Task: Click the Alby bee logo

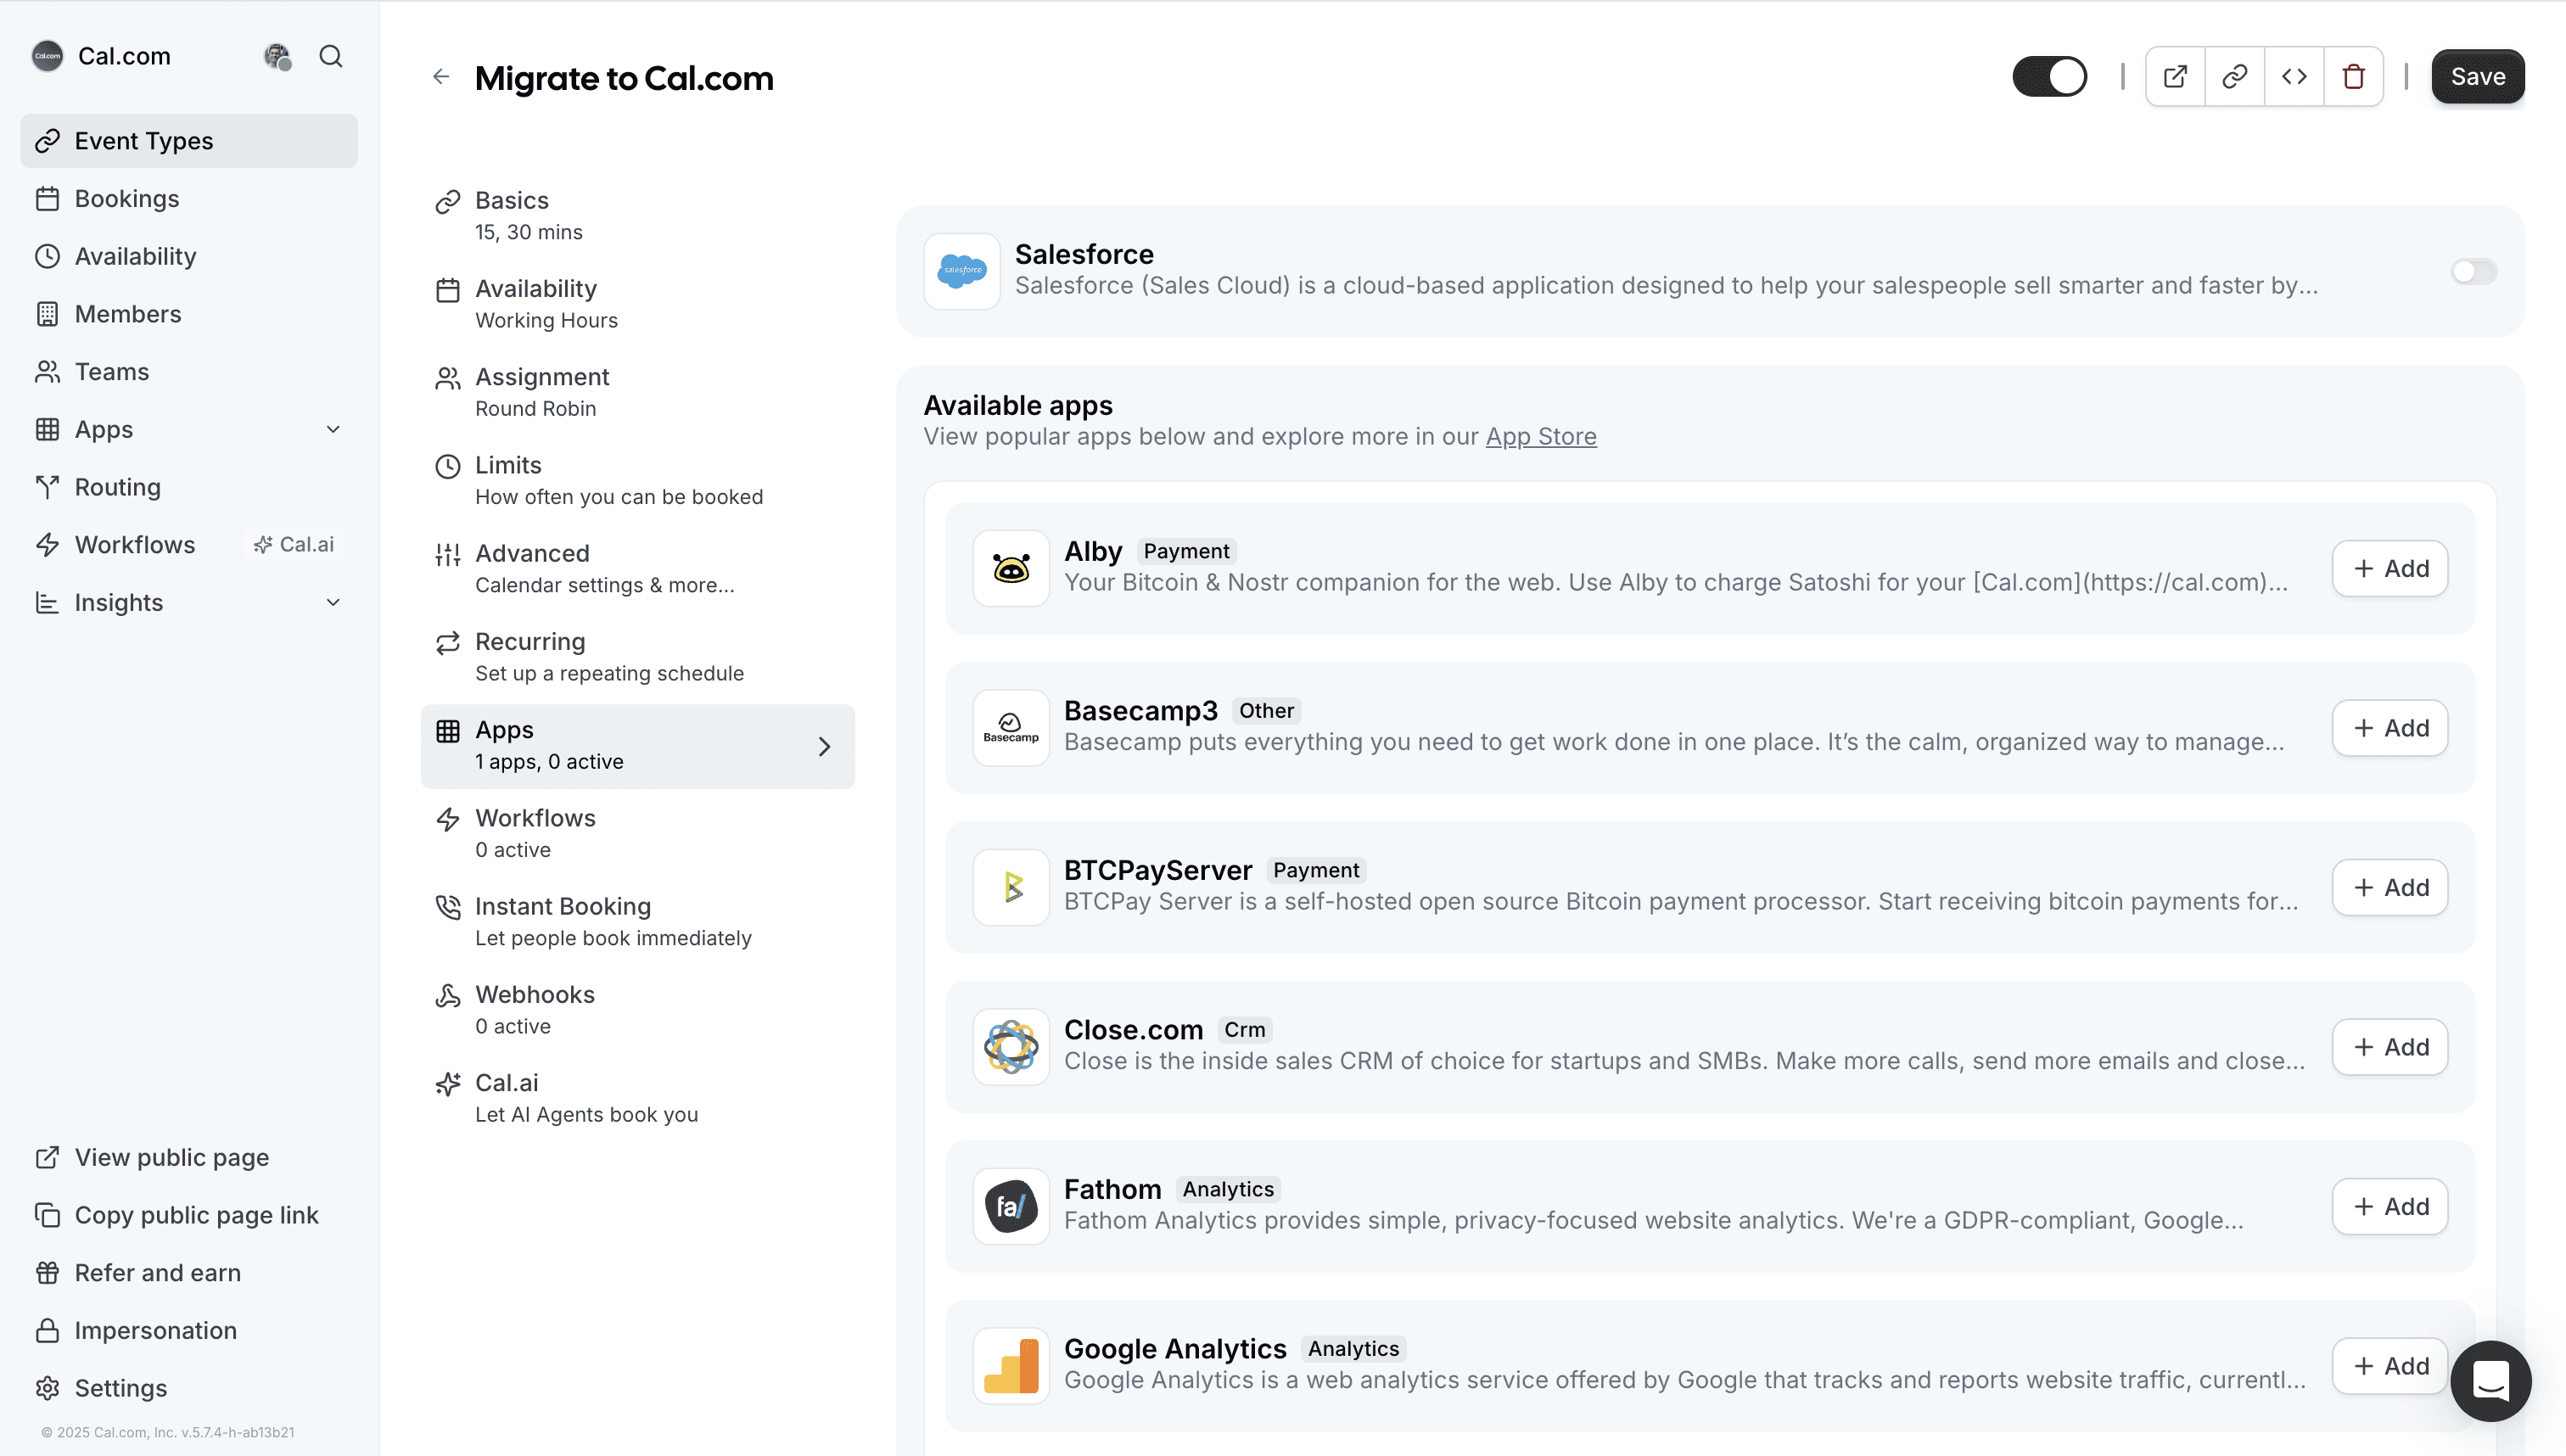Action: (x=1011, y=568)
